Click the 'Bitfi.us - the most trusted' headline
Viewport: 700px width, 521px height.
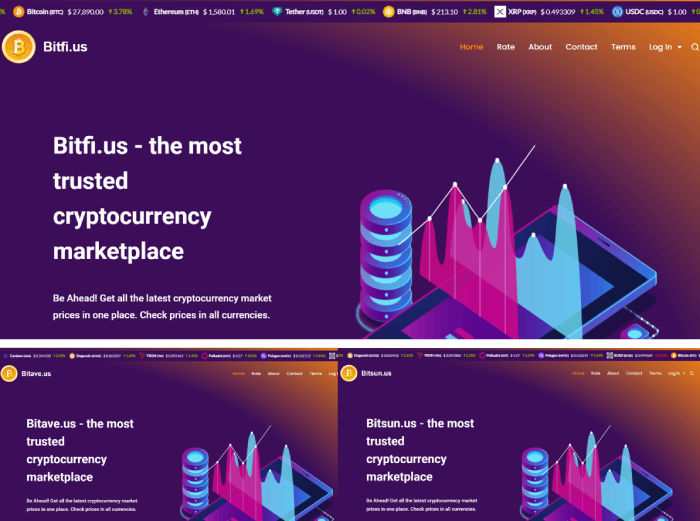click(x=147, y=198)
